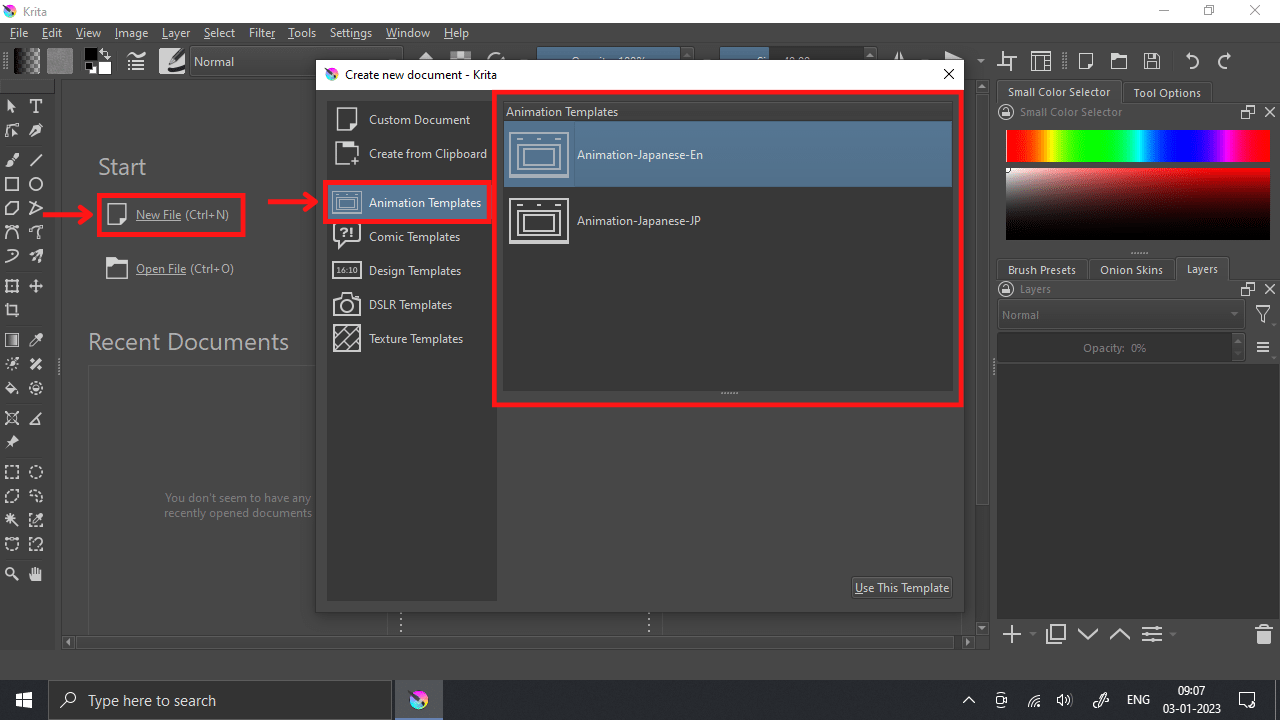The width and height of the screenshot is (1280, 720).
Task: Swap foreground and background colors
Action: coord(105,52)
